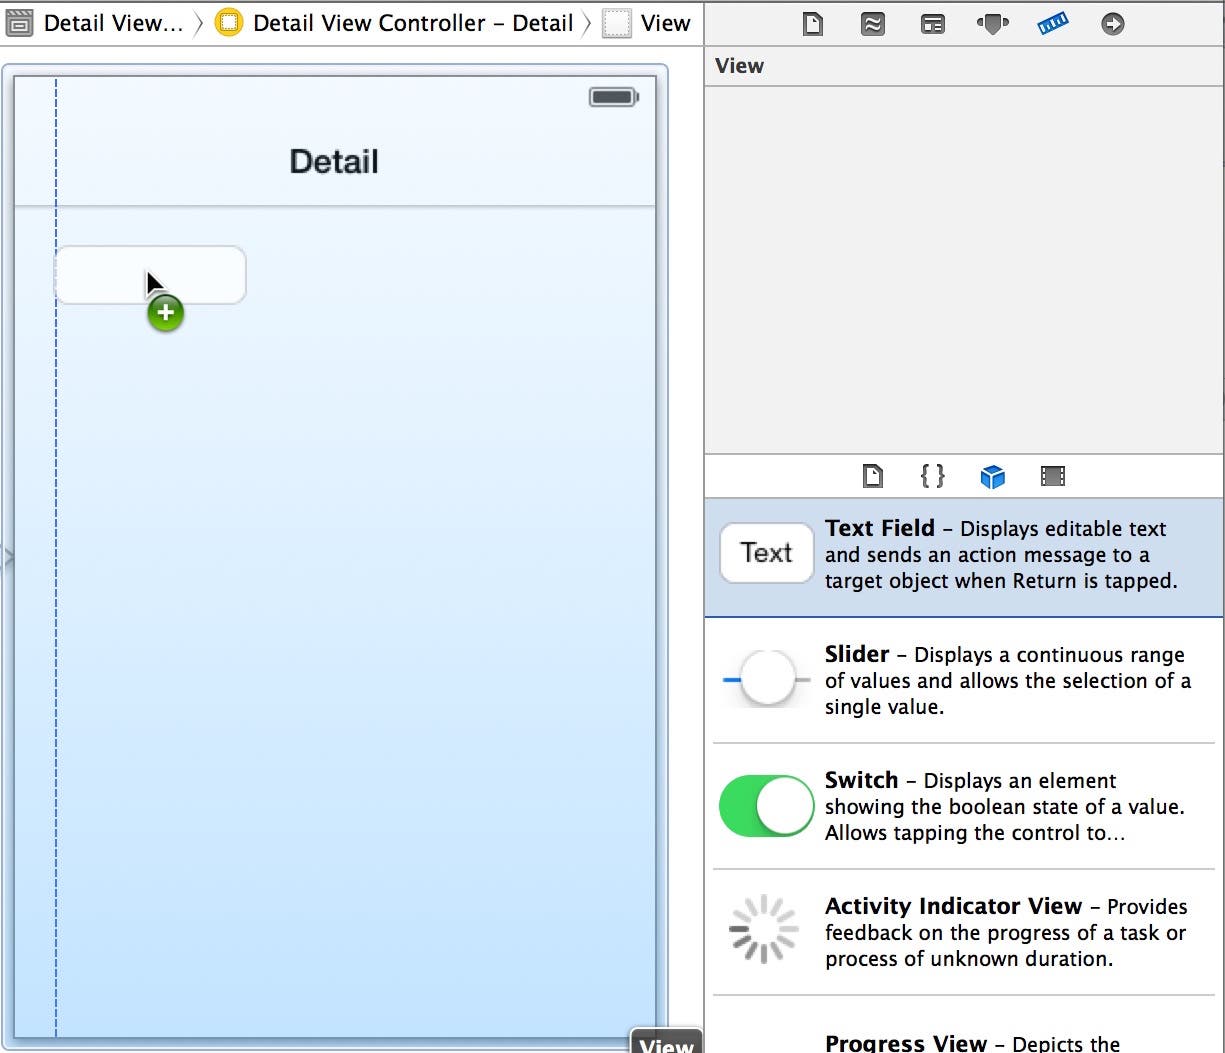
Task: Open the File inspector tab
Action: point(813,24)
